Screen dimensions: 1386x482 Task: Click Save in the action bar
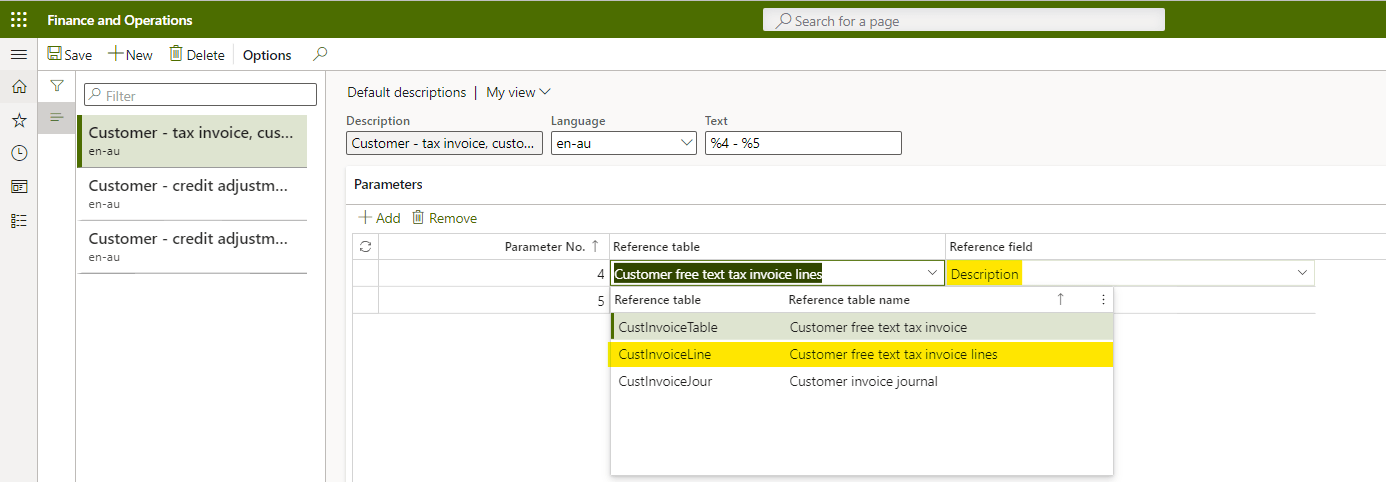tap(69, 55)
